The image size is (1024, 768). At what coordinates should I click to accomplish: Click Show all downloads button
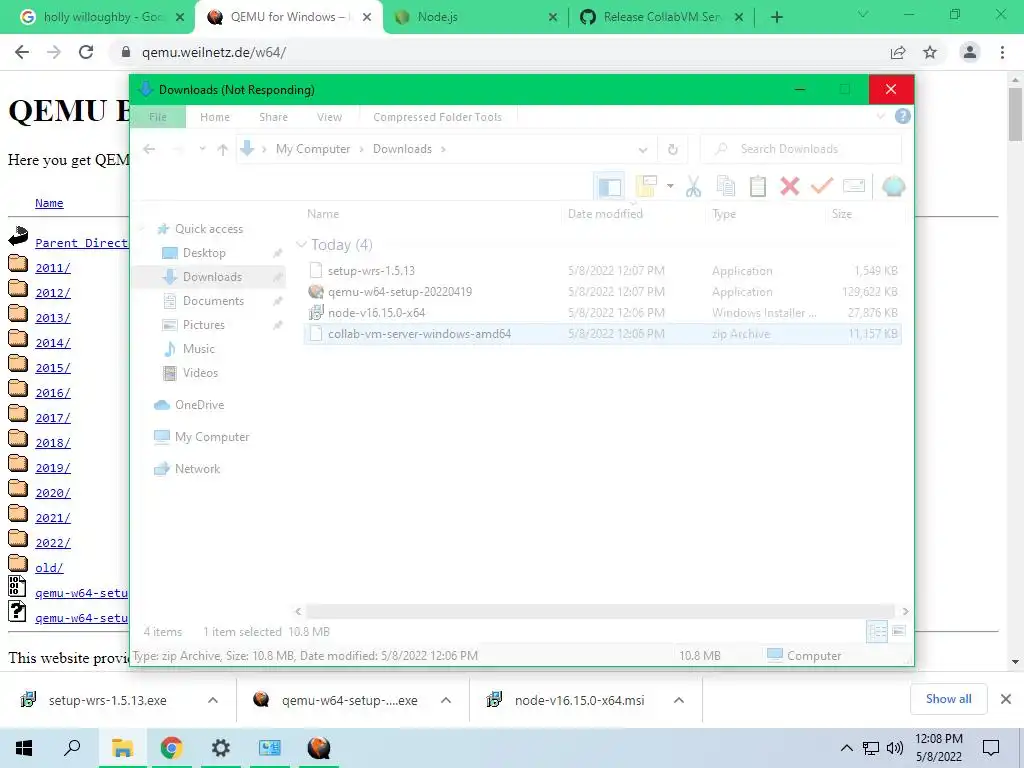click(948, 699)
